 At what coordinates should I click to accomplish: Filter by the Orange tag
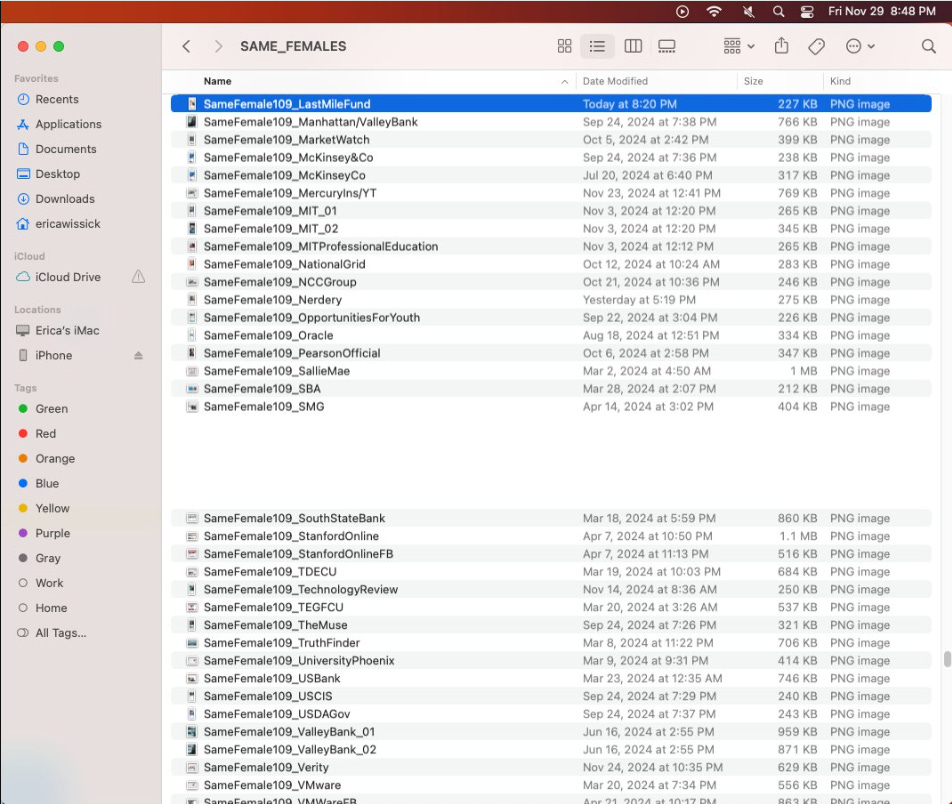pyautogui.click(x=55, y=458)
